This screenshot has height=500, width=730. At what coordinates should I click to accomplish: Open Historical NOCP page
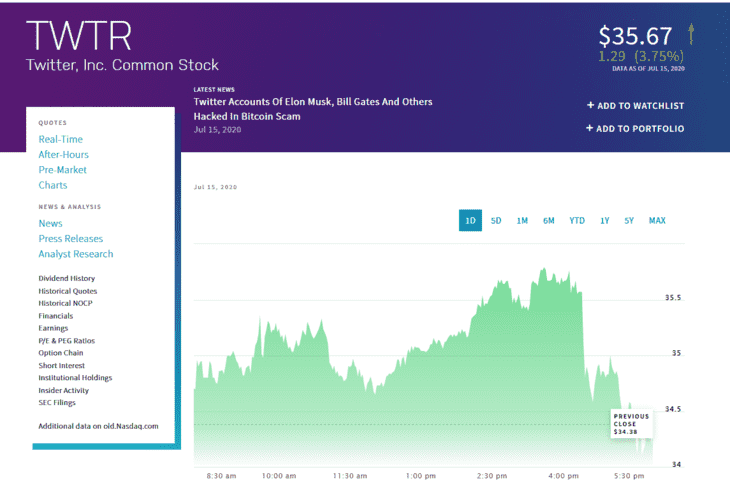click(x=65, y=303)
